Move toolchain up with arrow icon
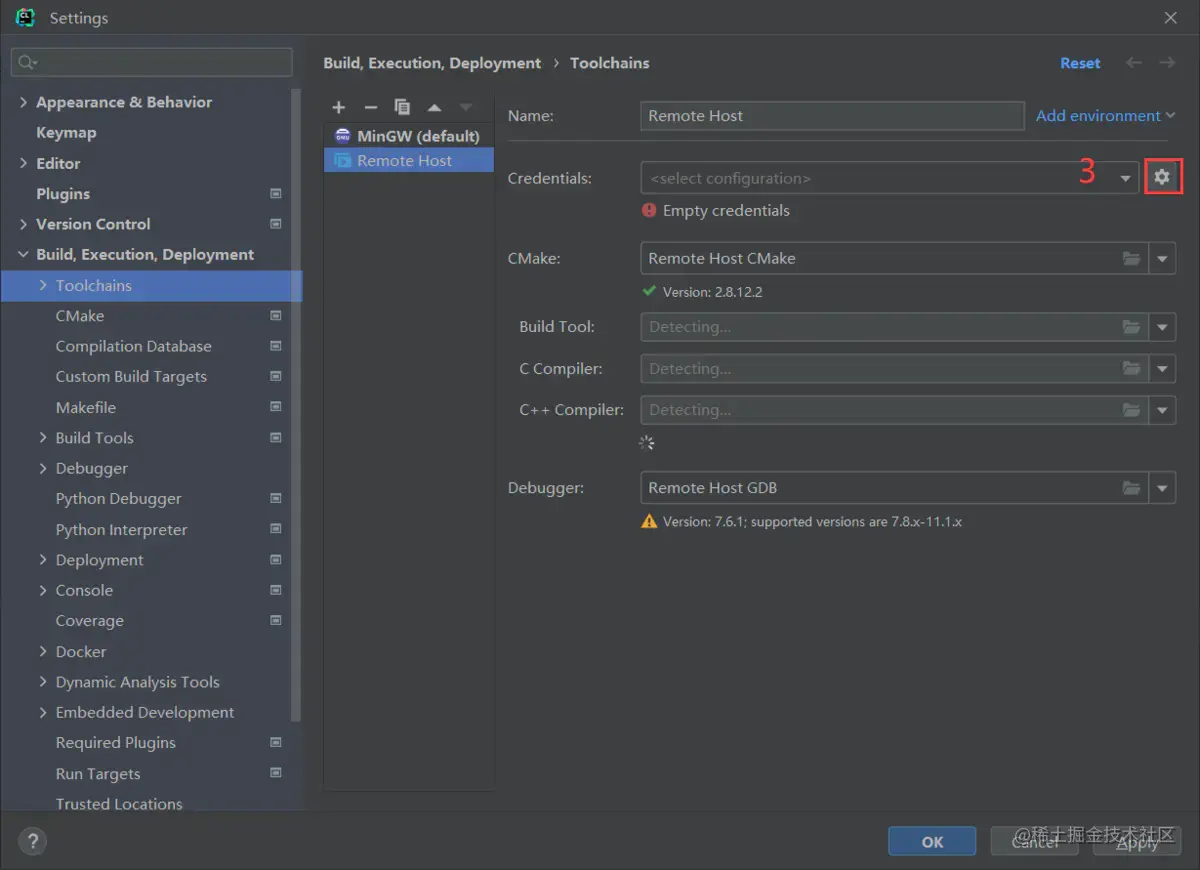Image resolution: width=1200 pixels, height=870 pixels. pyautogui.click(x=434, y=107)
